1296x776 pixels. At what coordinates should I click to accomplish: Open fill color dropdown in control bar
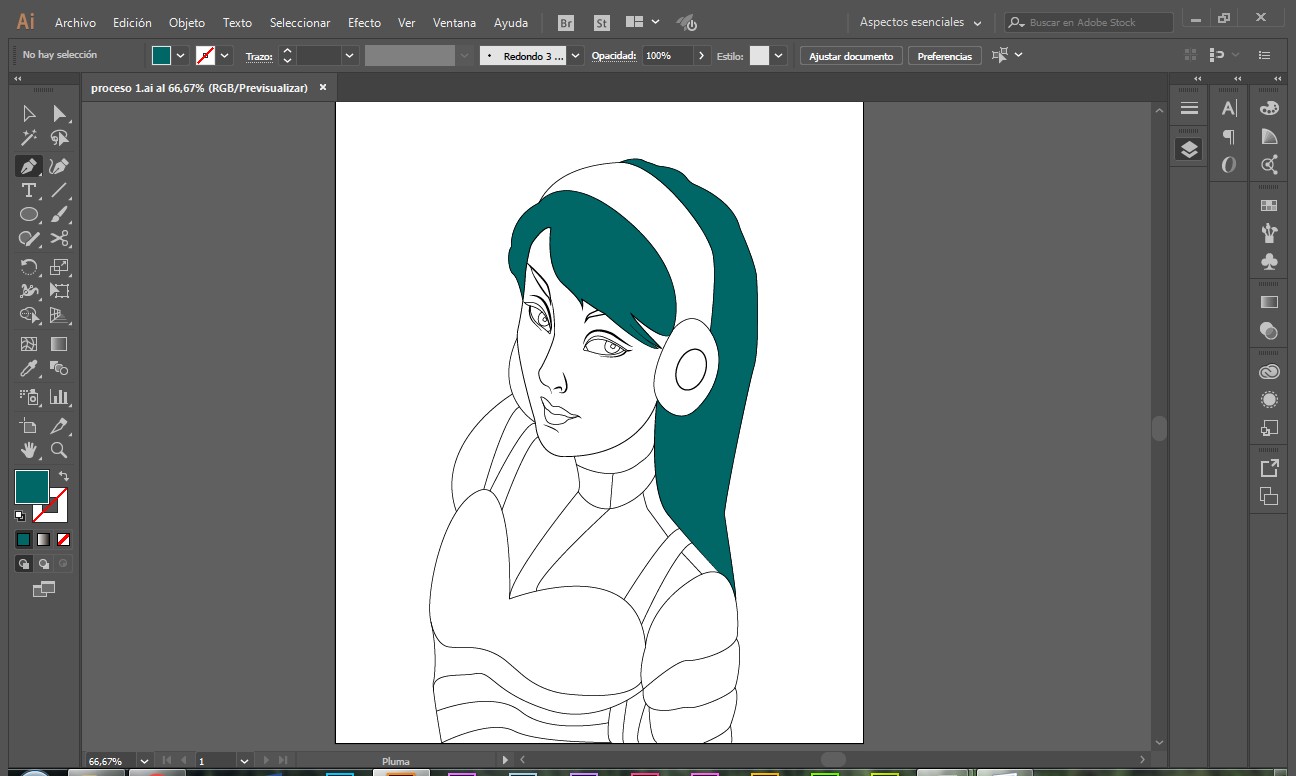pyautogui.click(x=181, y=56)
